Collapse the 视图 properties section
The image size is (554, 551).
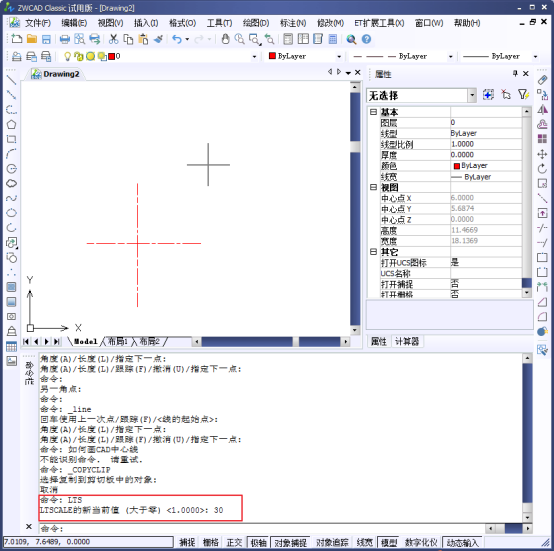pos(373,187)
